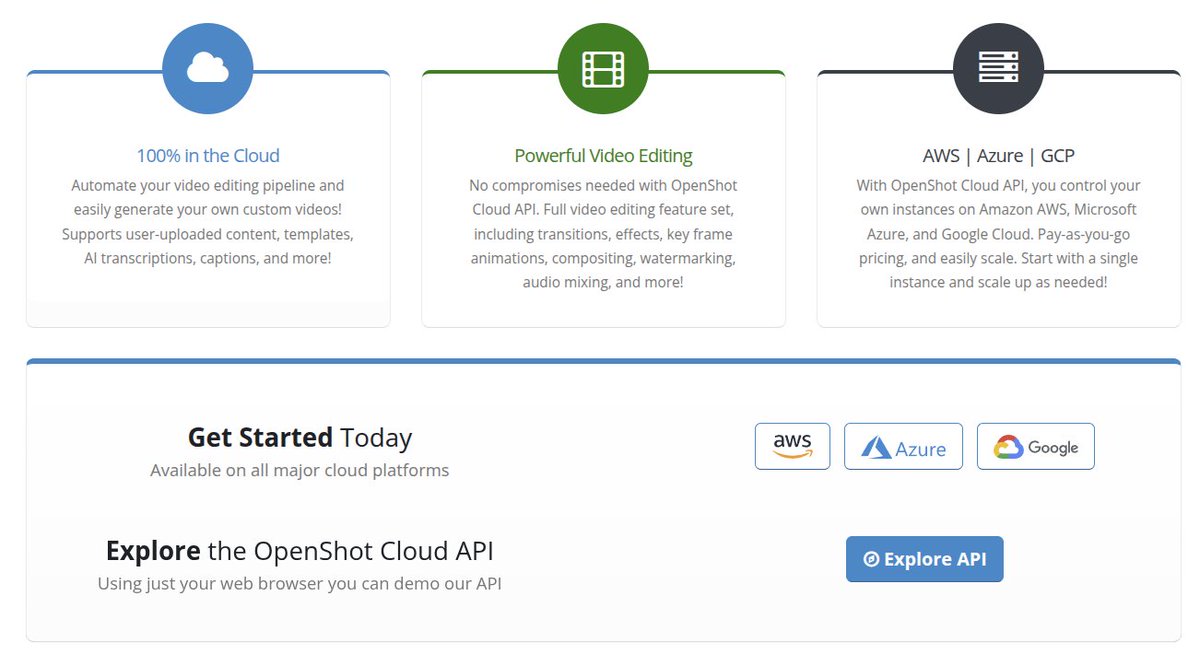The height and width of the screenshot is (654, 1200).
Task: Click the blue cloud icon above the first card
Action: (x=207, y=68)
